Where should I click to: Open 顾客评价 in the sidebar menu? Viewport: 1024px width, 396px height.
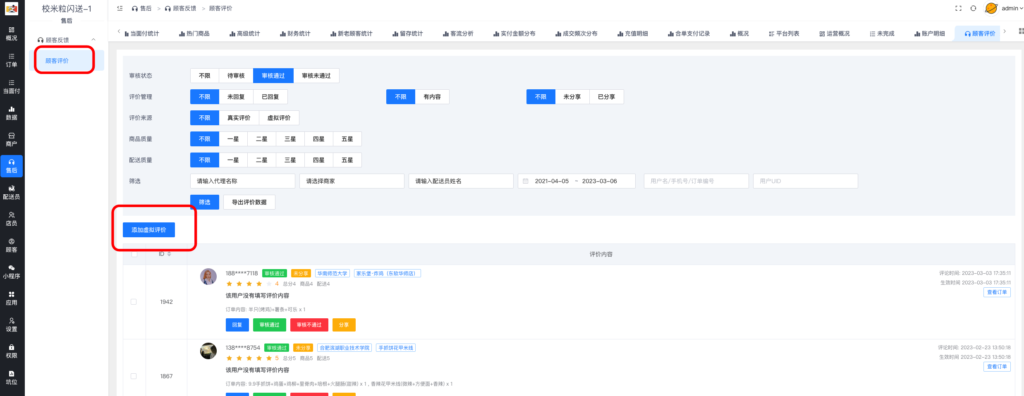pyautogui.click(x=68, y=60)
